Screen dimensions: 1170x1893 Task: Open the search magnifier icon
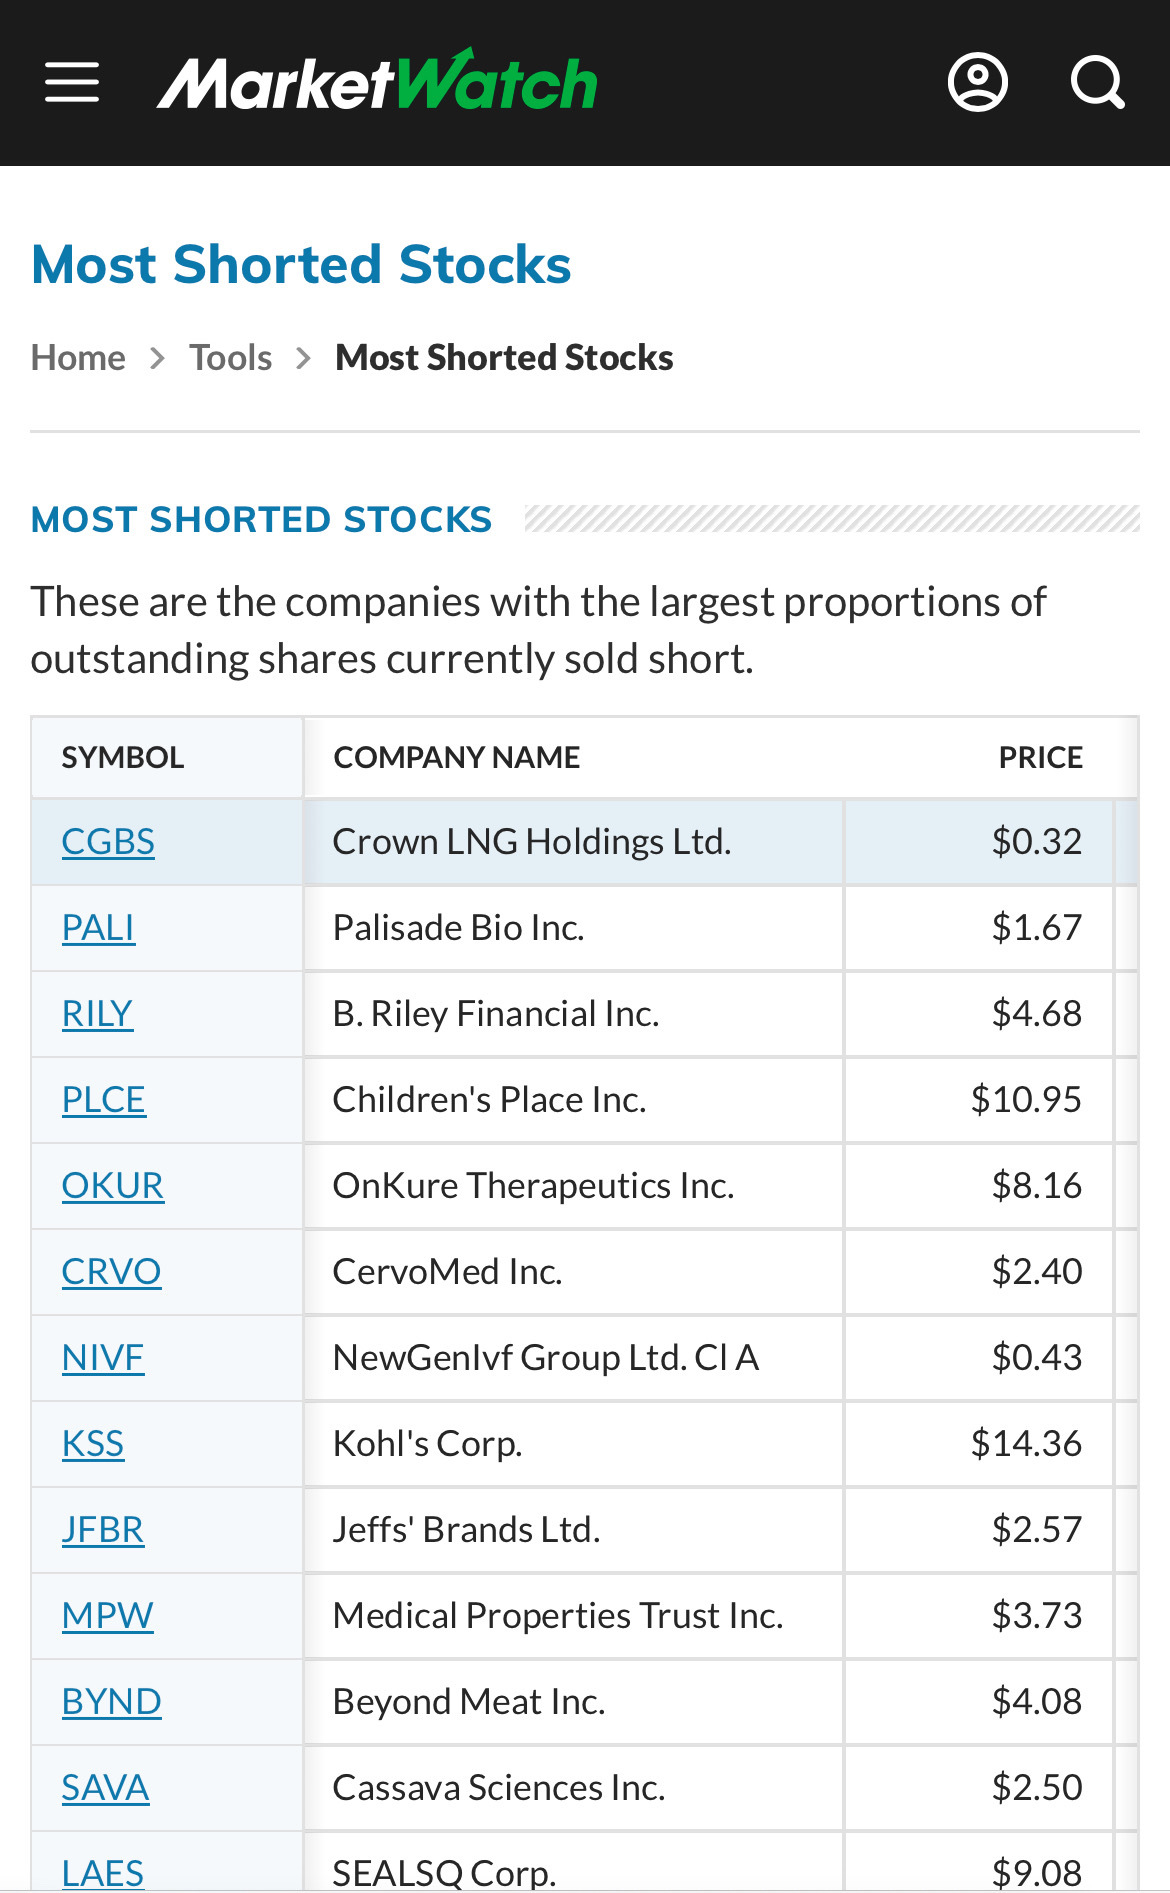point(1097,82)
